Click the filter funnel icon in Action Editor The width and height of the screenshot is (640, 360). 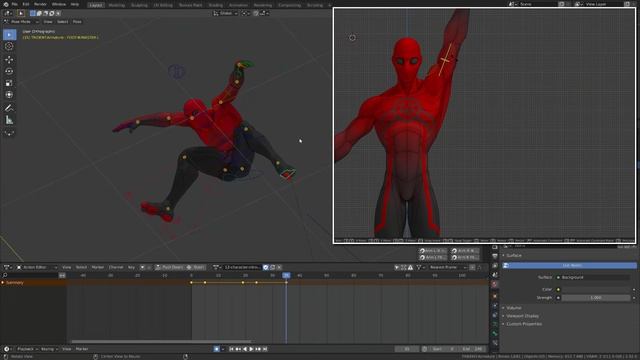click(419, 267)
